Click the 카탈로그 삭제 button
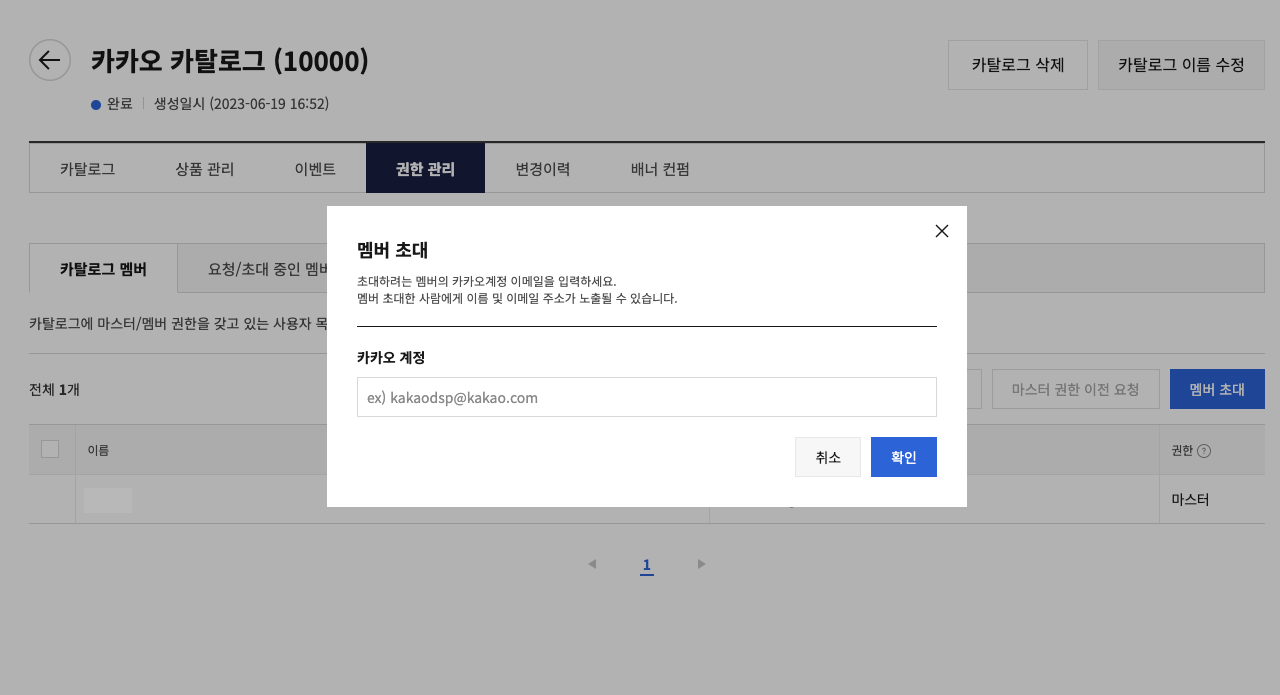The height and width of the screenshot is (695, 1280). (x=1017, y=65)
